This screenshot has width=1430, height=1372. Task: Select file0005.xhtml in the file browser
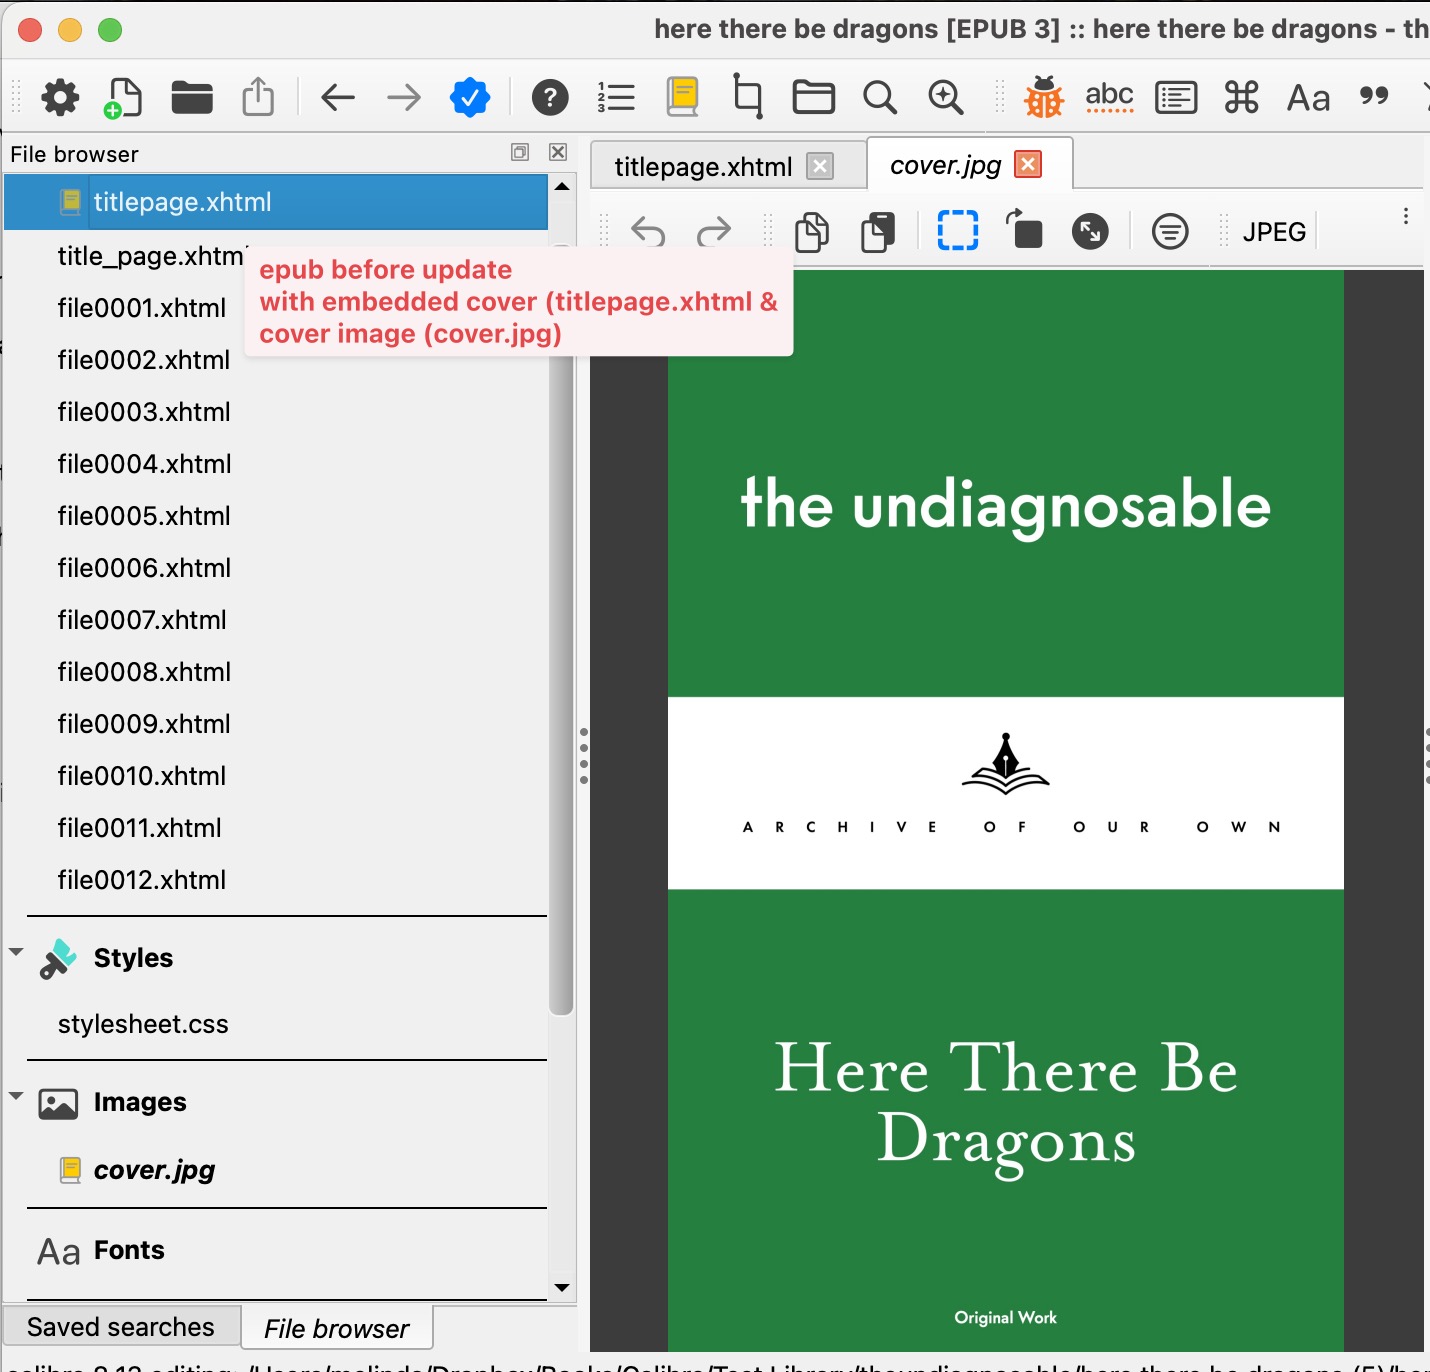coord(144,516)
